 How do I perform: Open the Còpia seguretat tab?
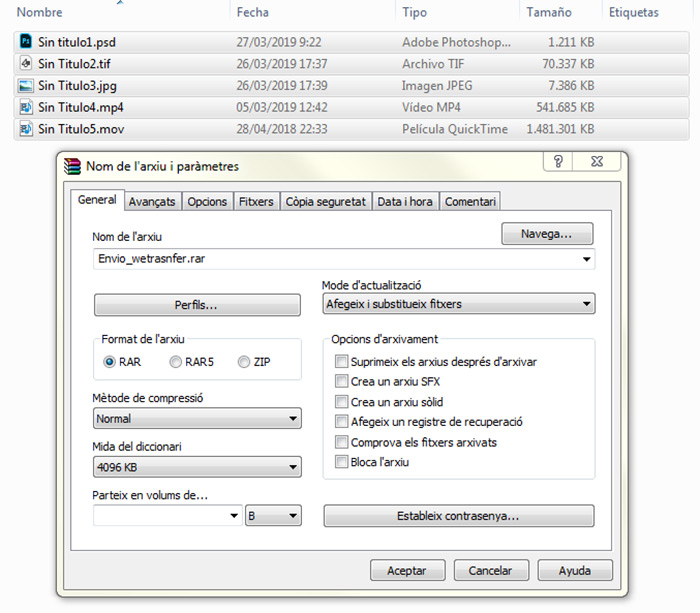[x=325, y=201]
